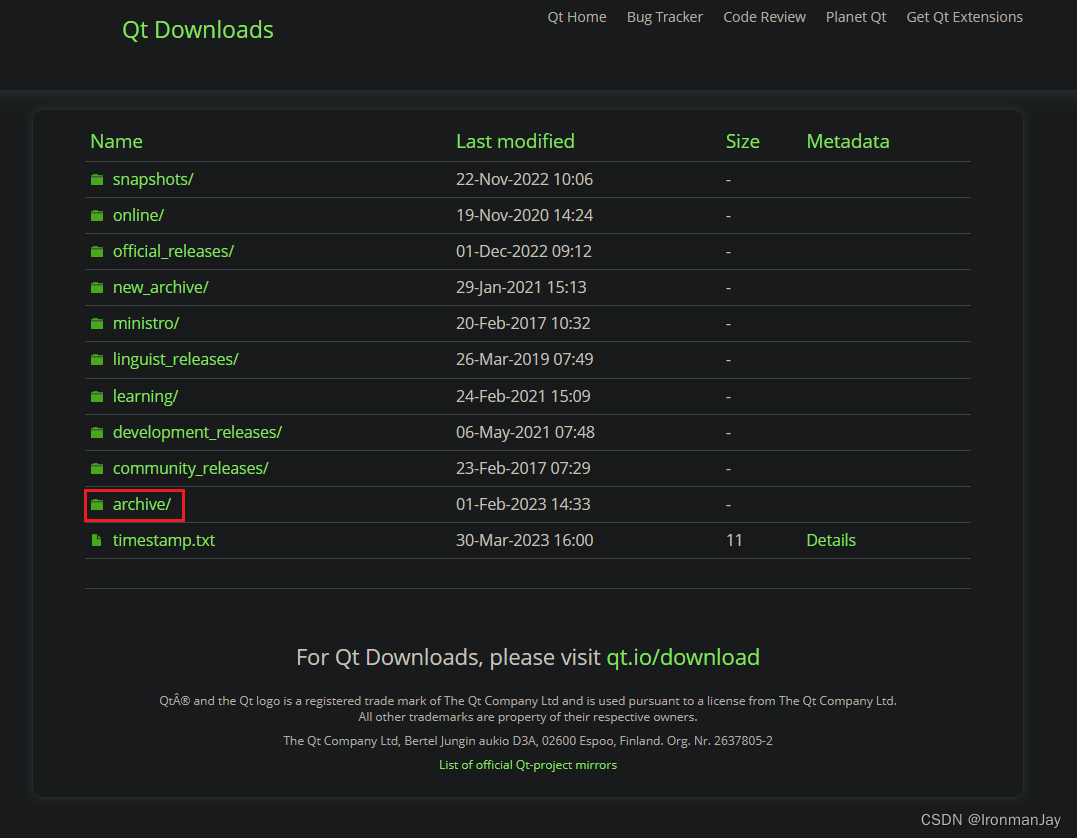Click the Last modified column header

coord(515,141)
